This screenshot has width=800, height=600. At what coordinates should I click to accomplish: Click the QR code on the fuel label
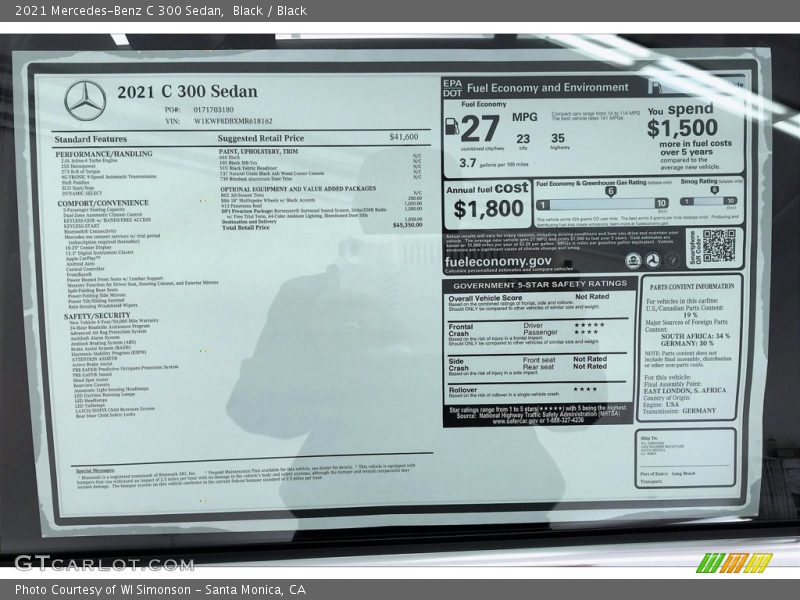pos(718,246)
